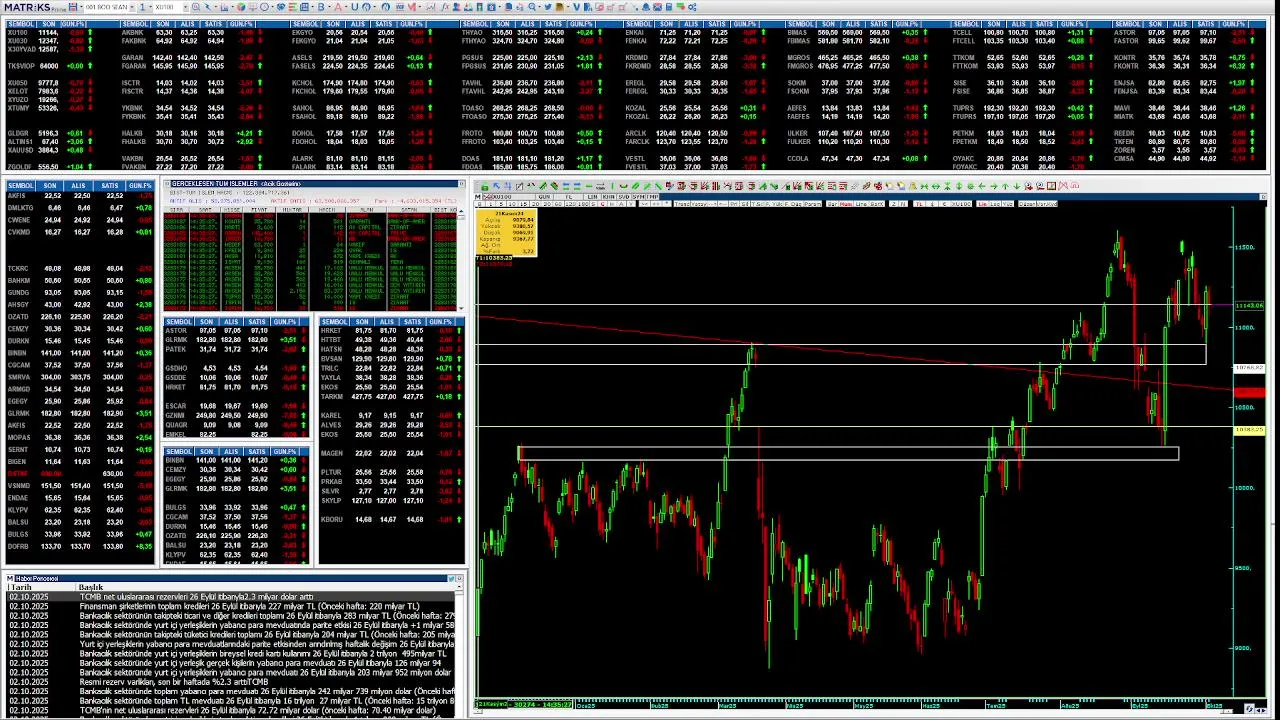1280x720 pixels.
Task: Select the 60 minute period button
Action: 558,204
